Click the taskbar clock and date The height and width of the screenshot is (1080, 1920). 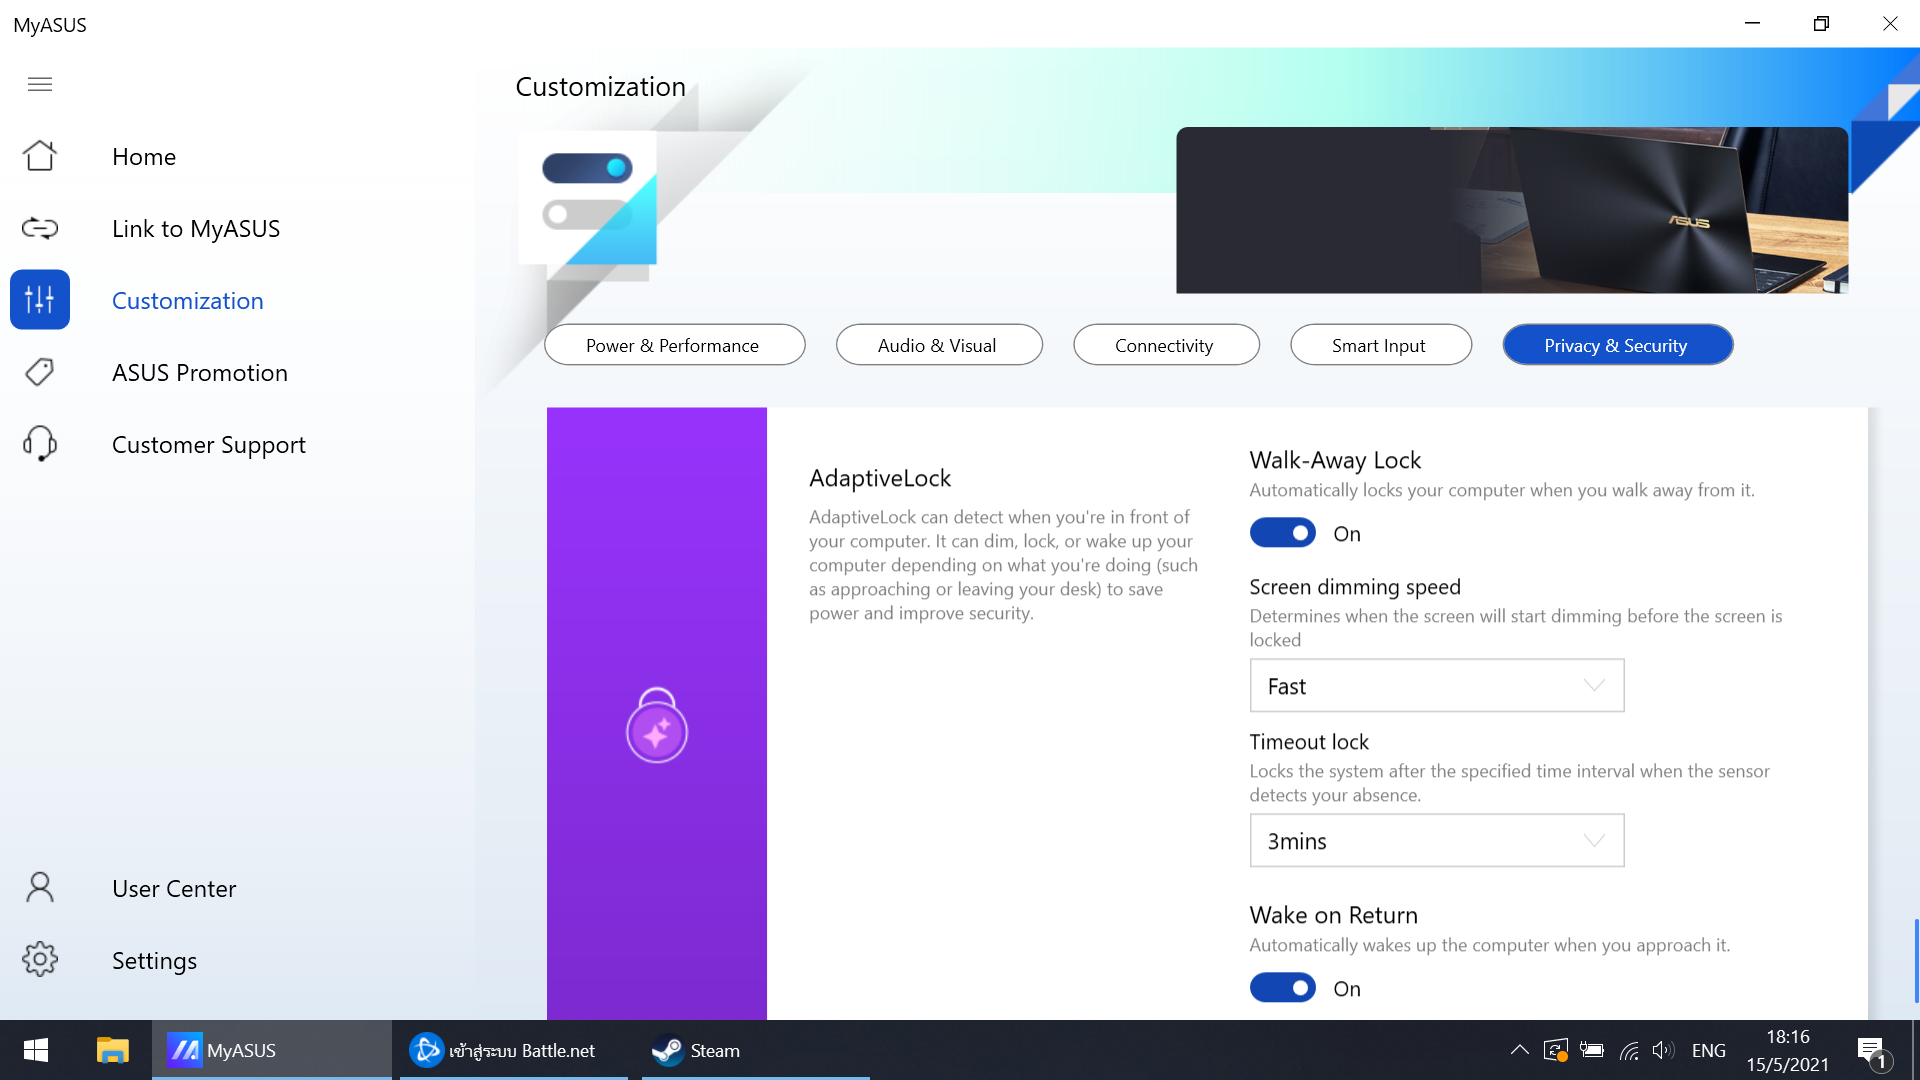pos(1787,1050)
